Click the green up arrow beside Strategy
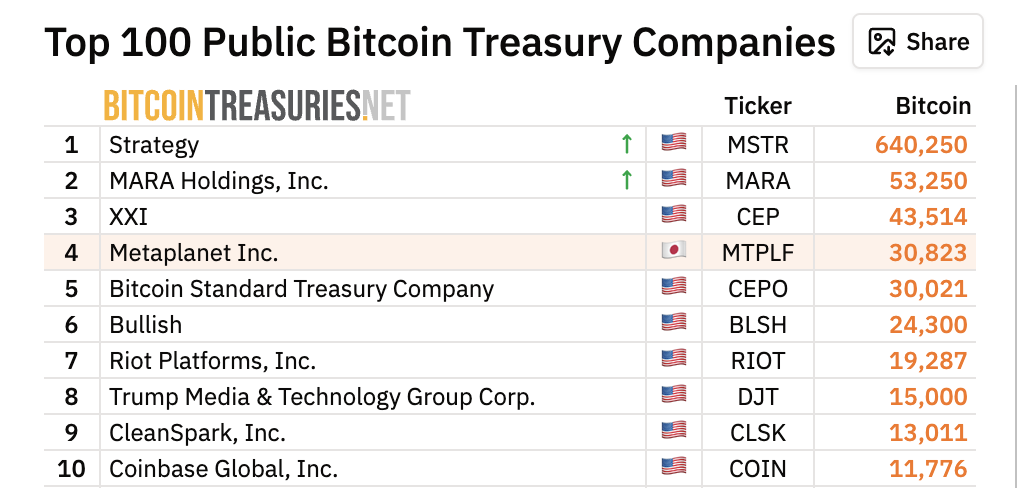The image size is (1020, 488). click(627, 144)
